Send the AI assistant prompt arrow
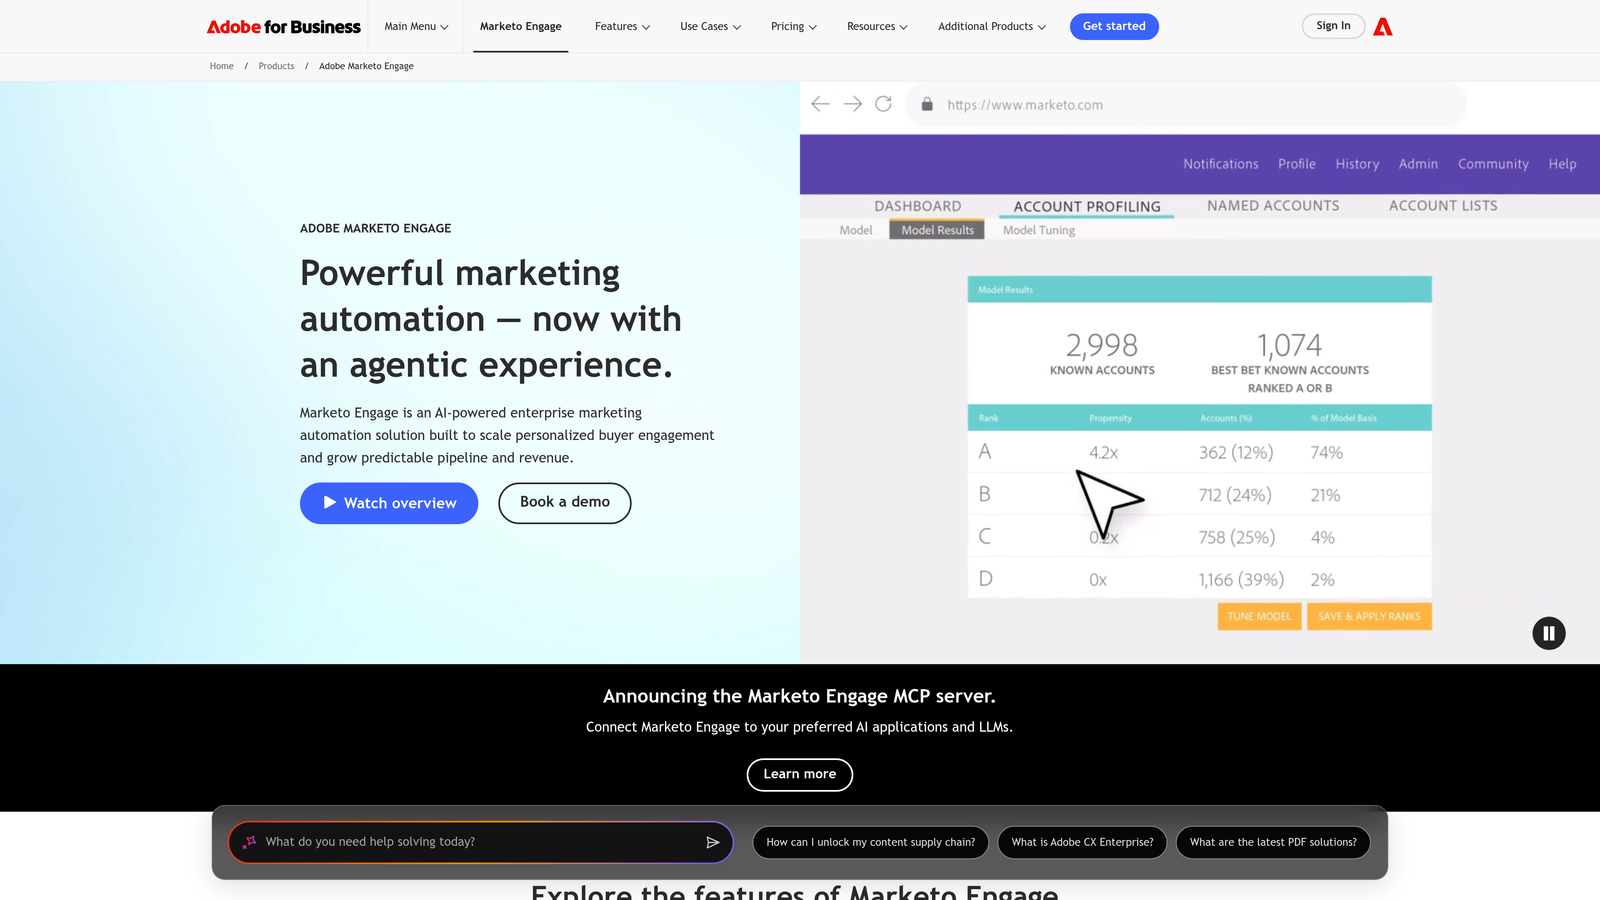This screenshot has height=900, width=1600. (713, 842)
